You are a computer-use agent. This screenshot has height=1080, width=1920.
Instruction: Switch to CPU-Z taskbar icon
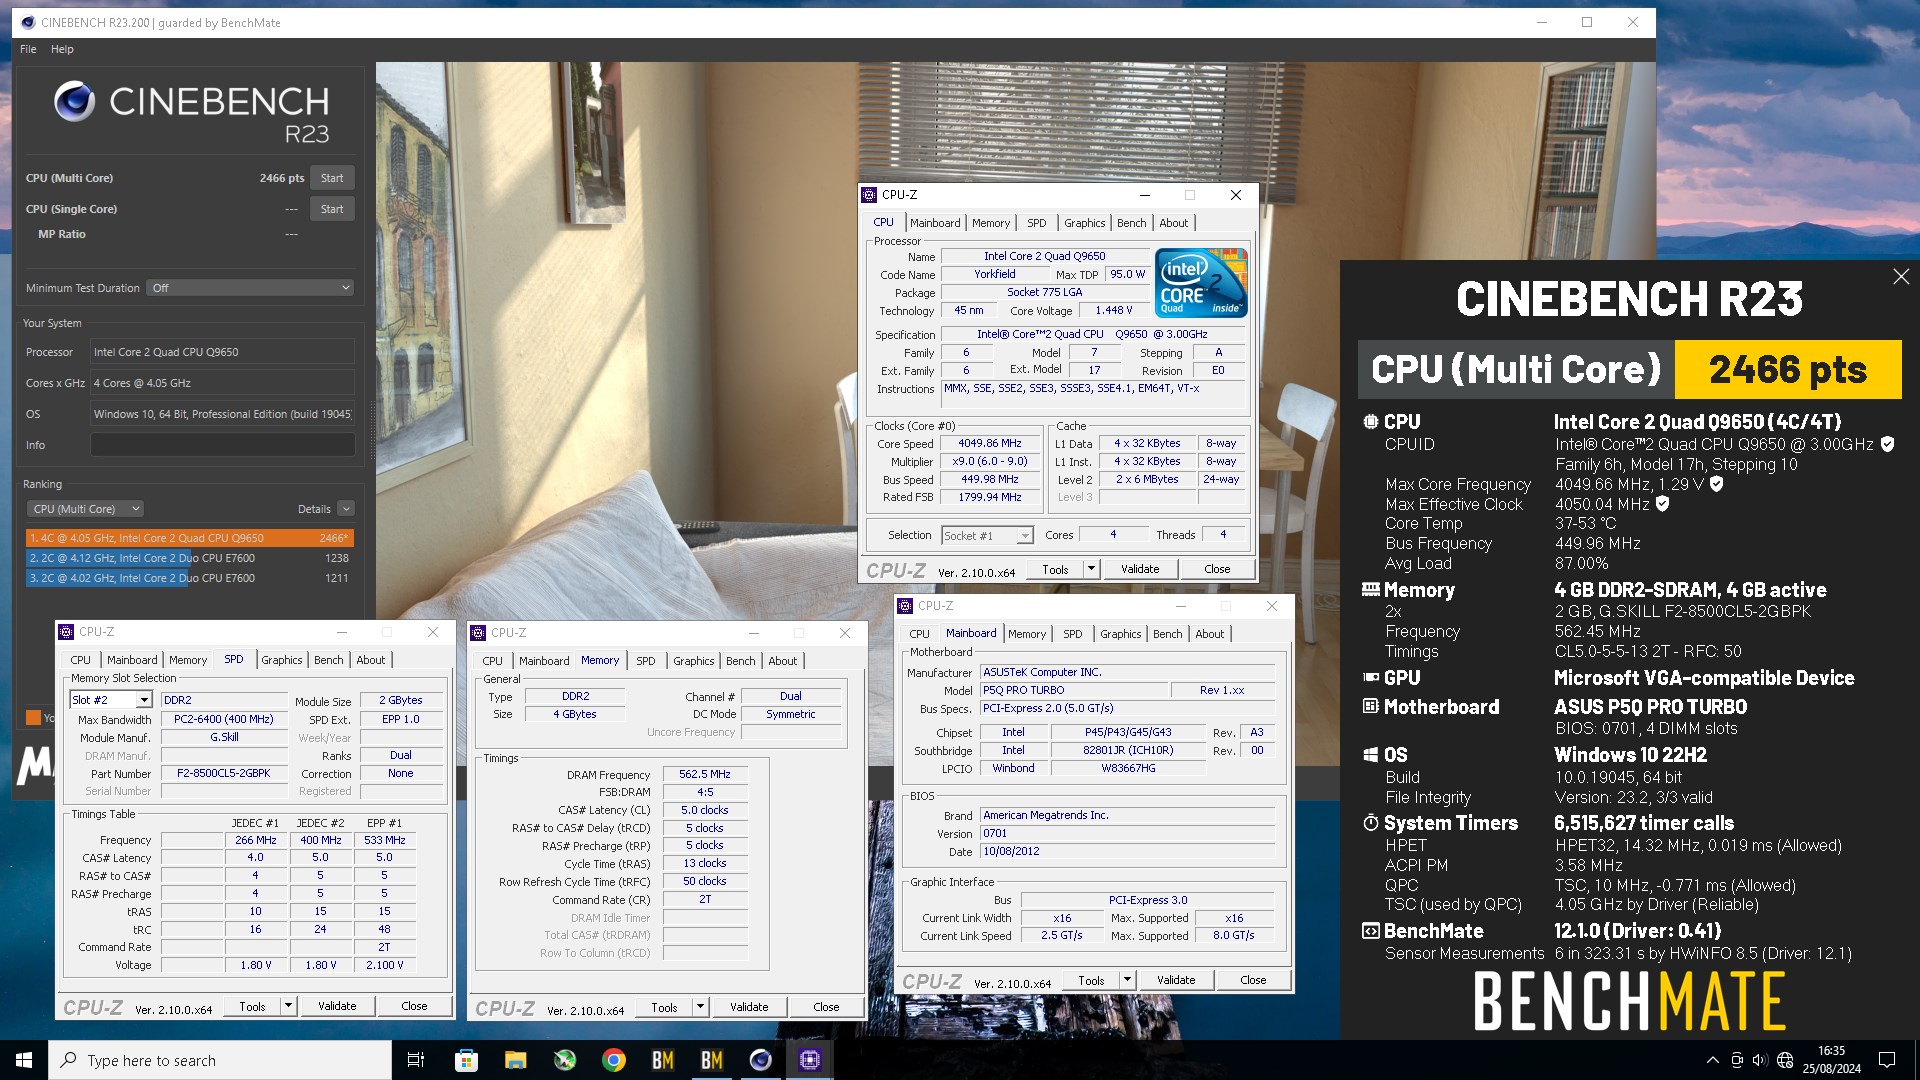[810, 1060]
